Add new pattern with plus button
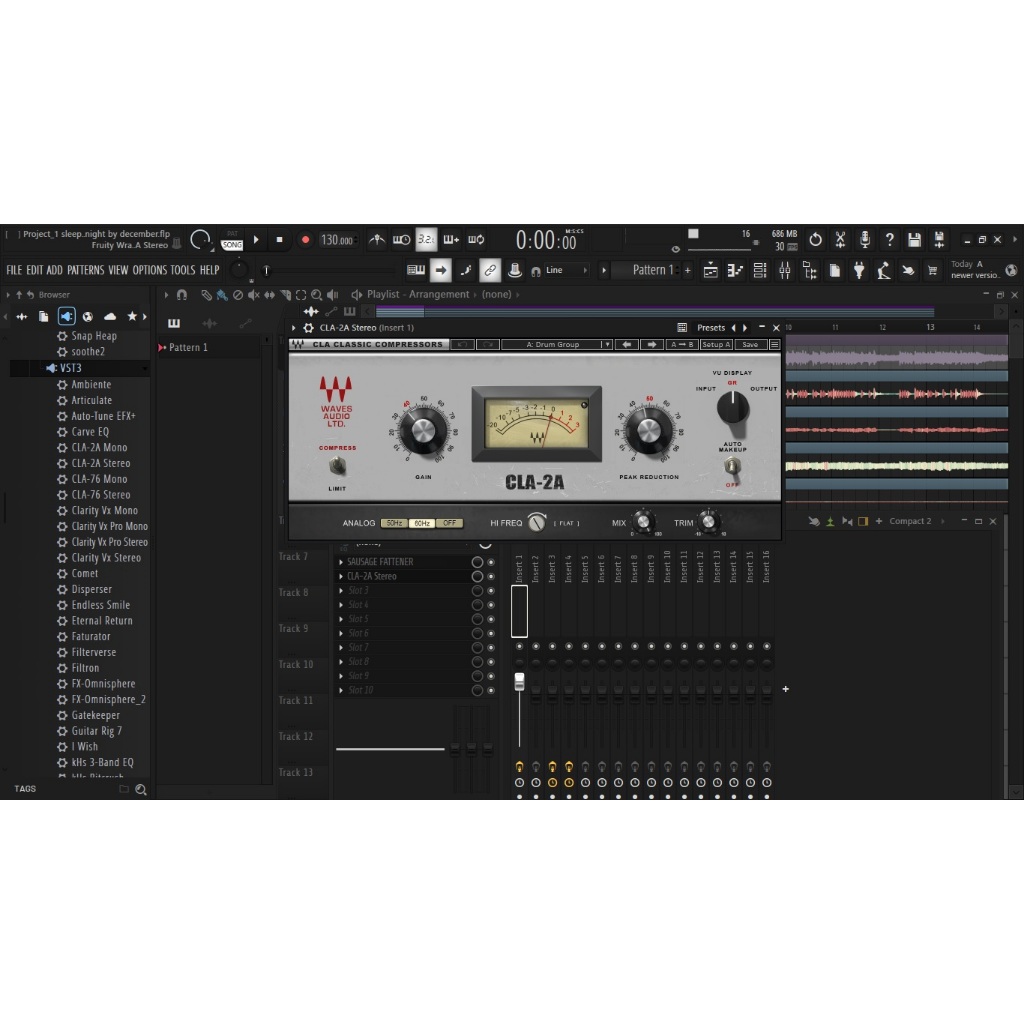Screen dimensions: 1024x1024 point(687,270)
